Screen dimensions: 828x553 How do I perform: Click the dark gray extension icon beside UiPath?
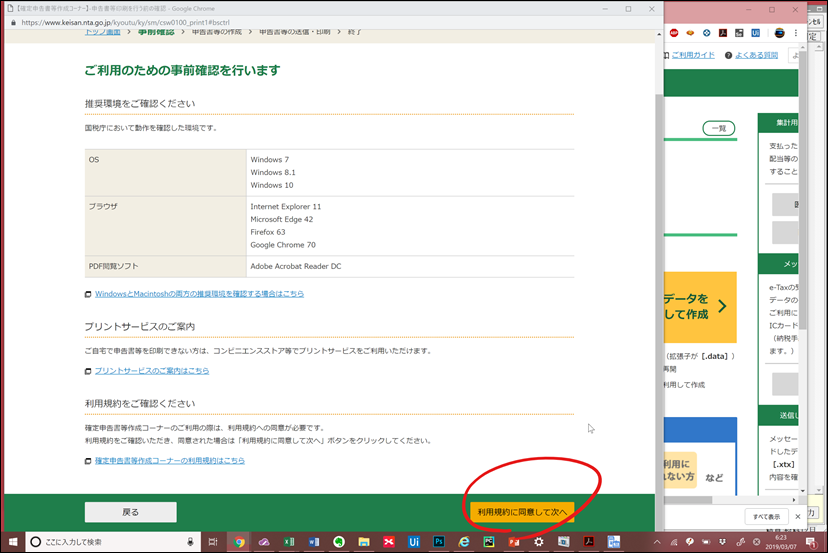click(739, 33)
